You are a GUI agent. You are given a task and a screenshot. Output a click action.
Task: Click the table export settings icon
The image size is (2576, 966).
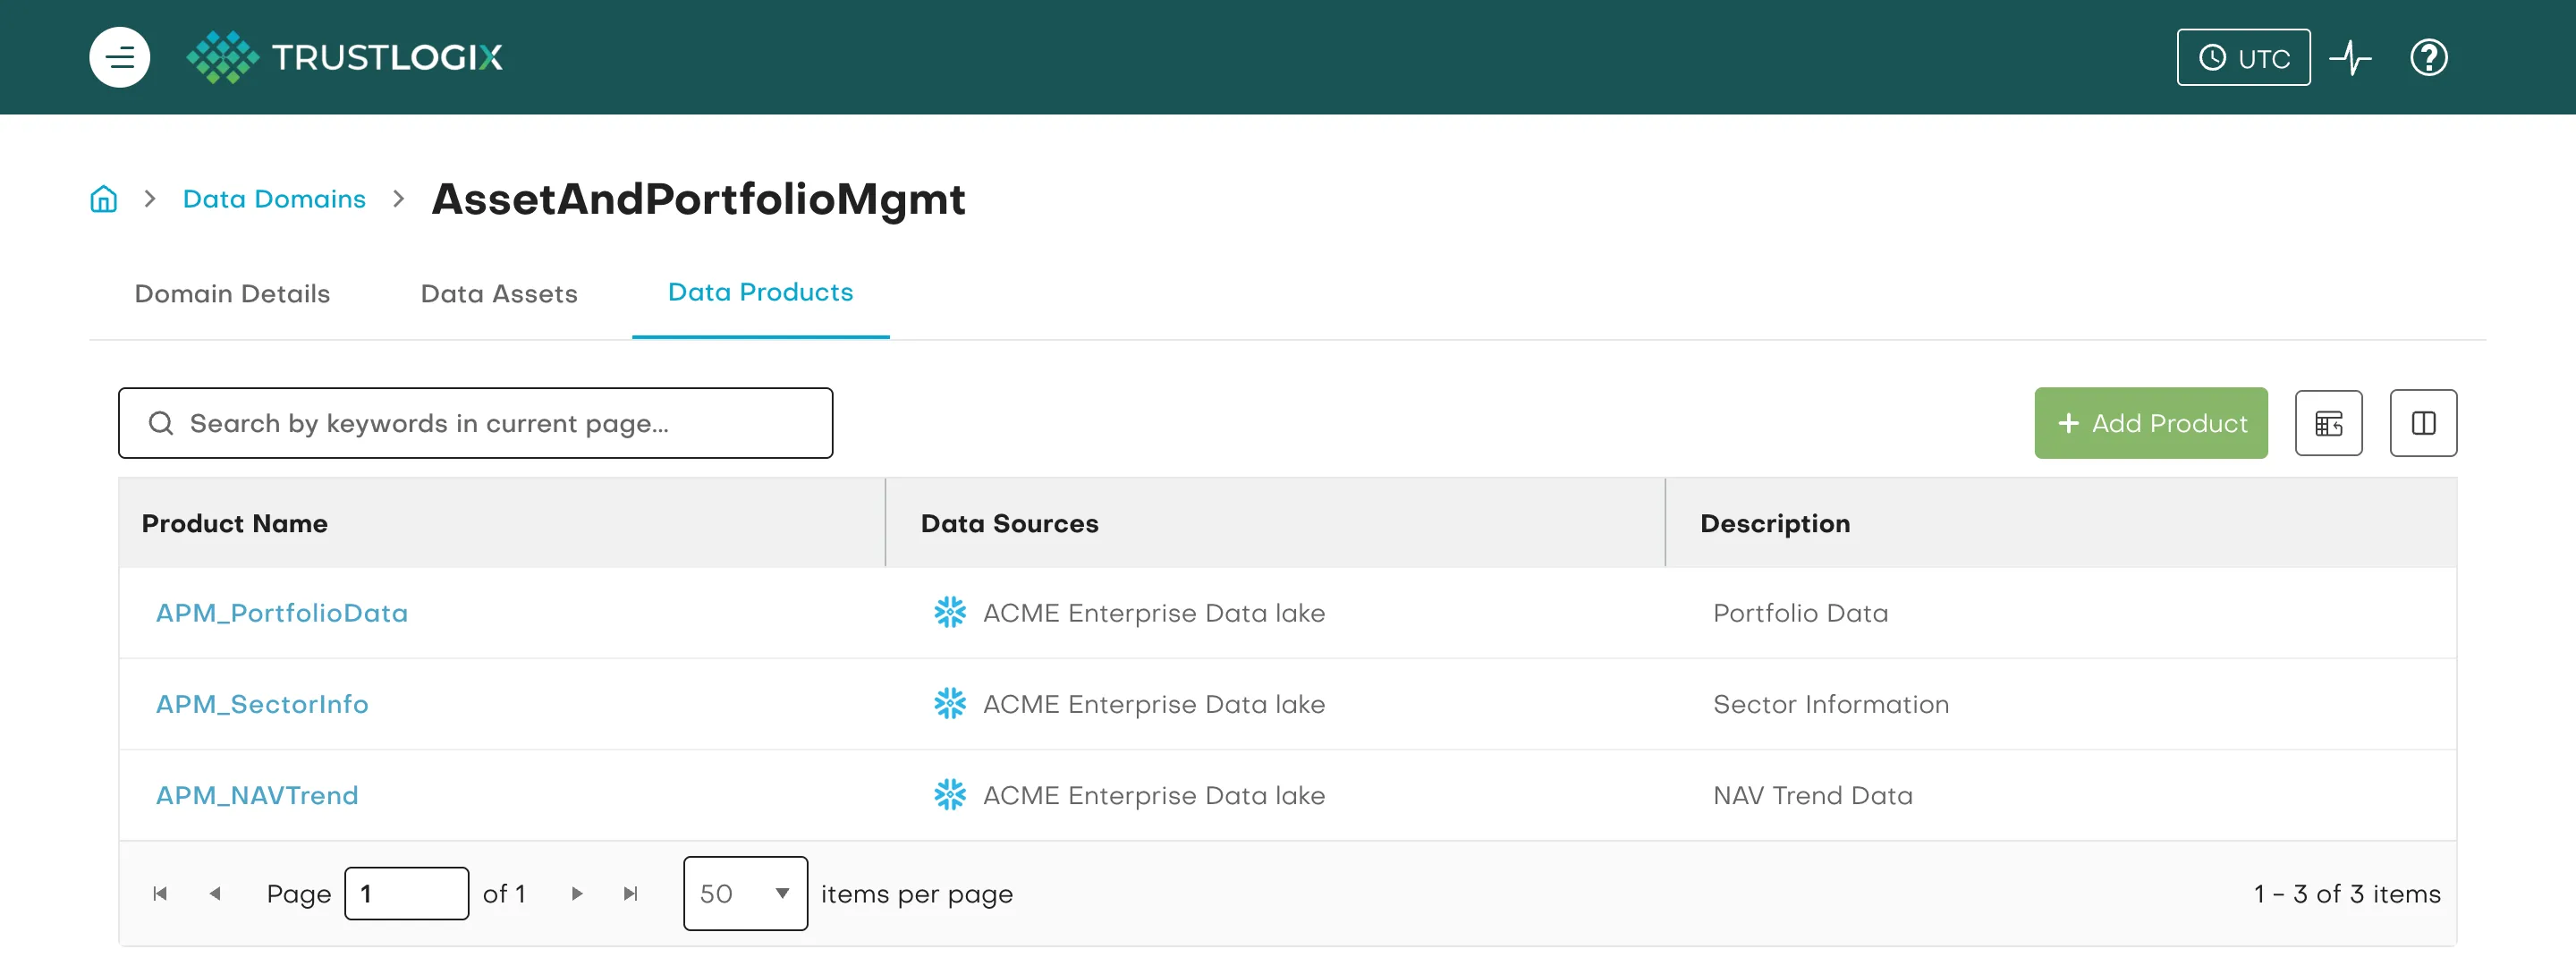coord(2328,423)
